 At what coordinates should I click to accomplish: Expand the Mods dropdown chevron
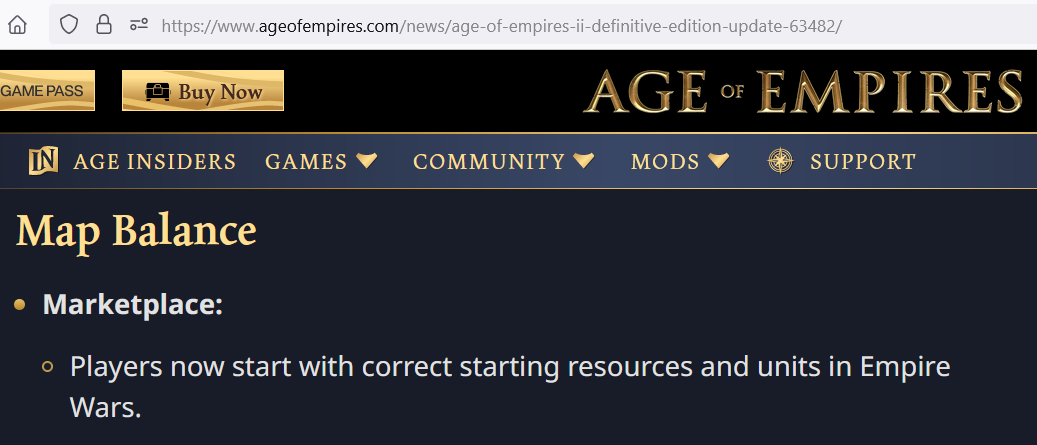point(718,160)
